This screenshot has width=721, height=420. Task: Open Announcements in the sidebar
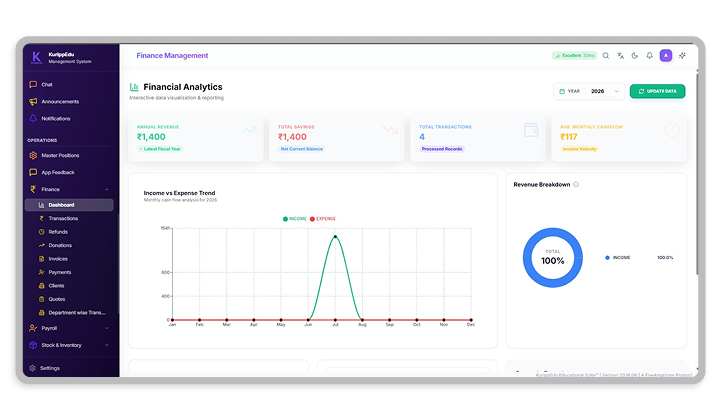coord(71,102)
